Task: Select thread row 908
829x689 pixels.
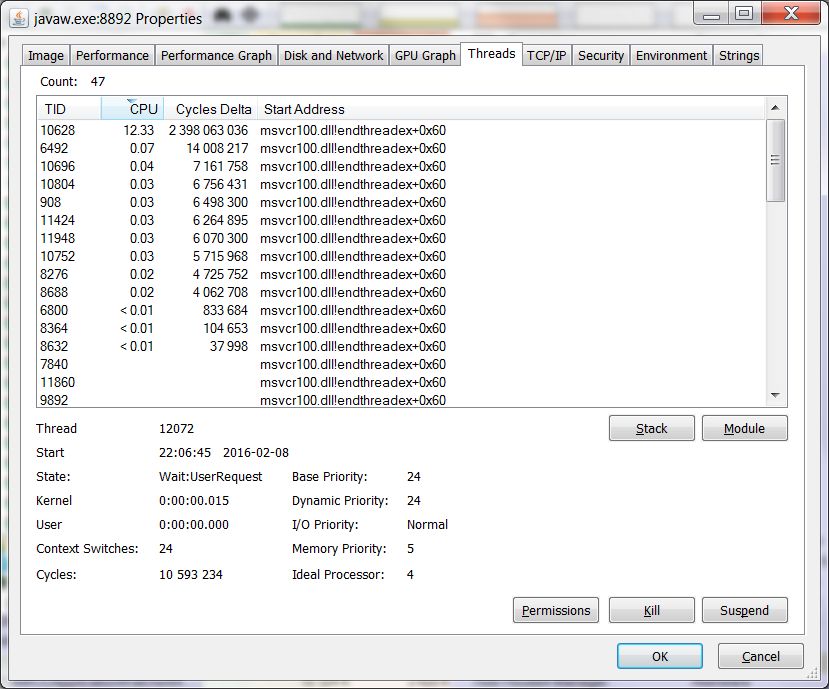Action: (x=401, y=202)
